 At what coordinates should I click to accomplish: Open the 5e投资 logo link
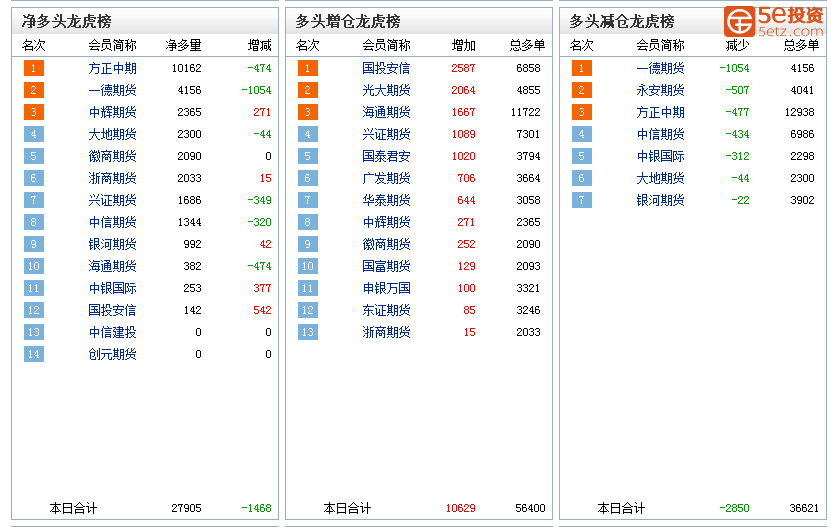(774, 21)
